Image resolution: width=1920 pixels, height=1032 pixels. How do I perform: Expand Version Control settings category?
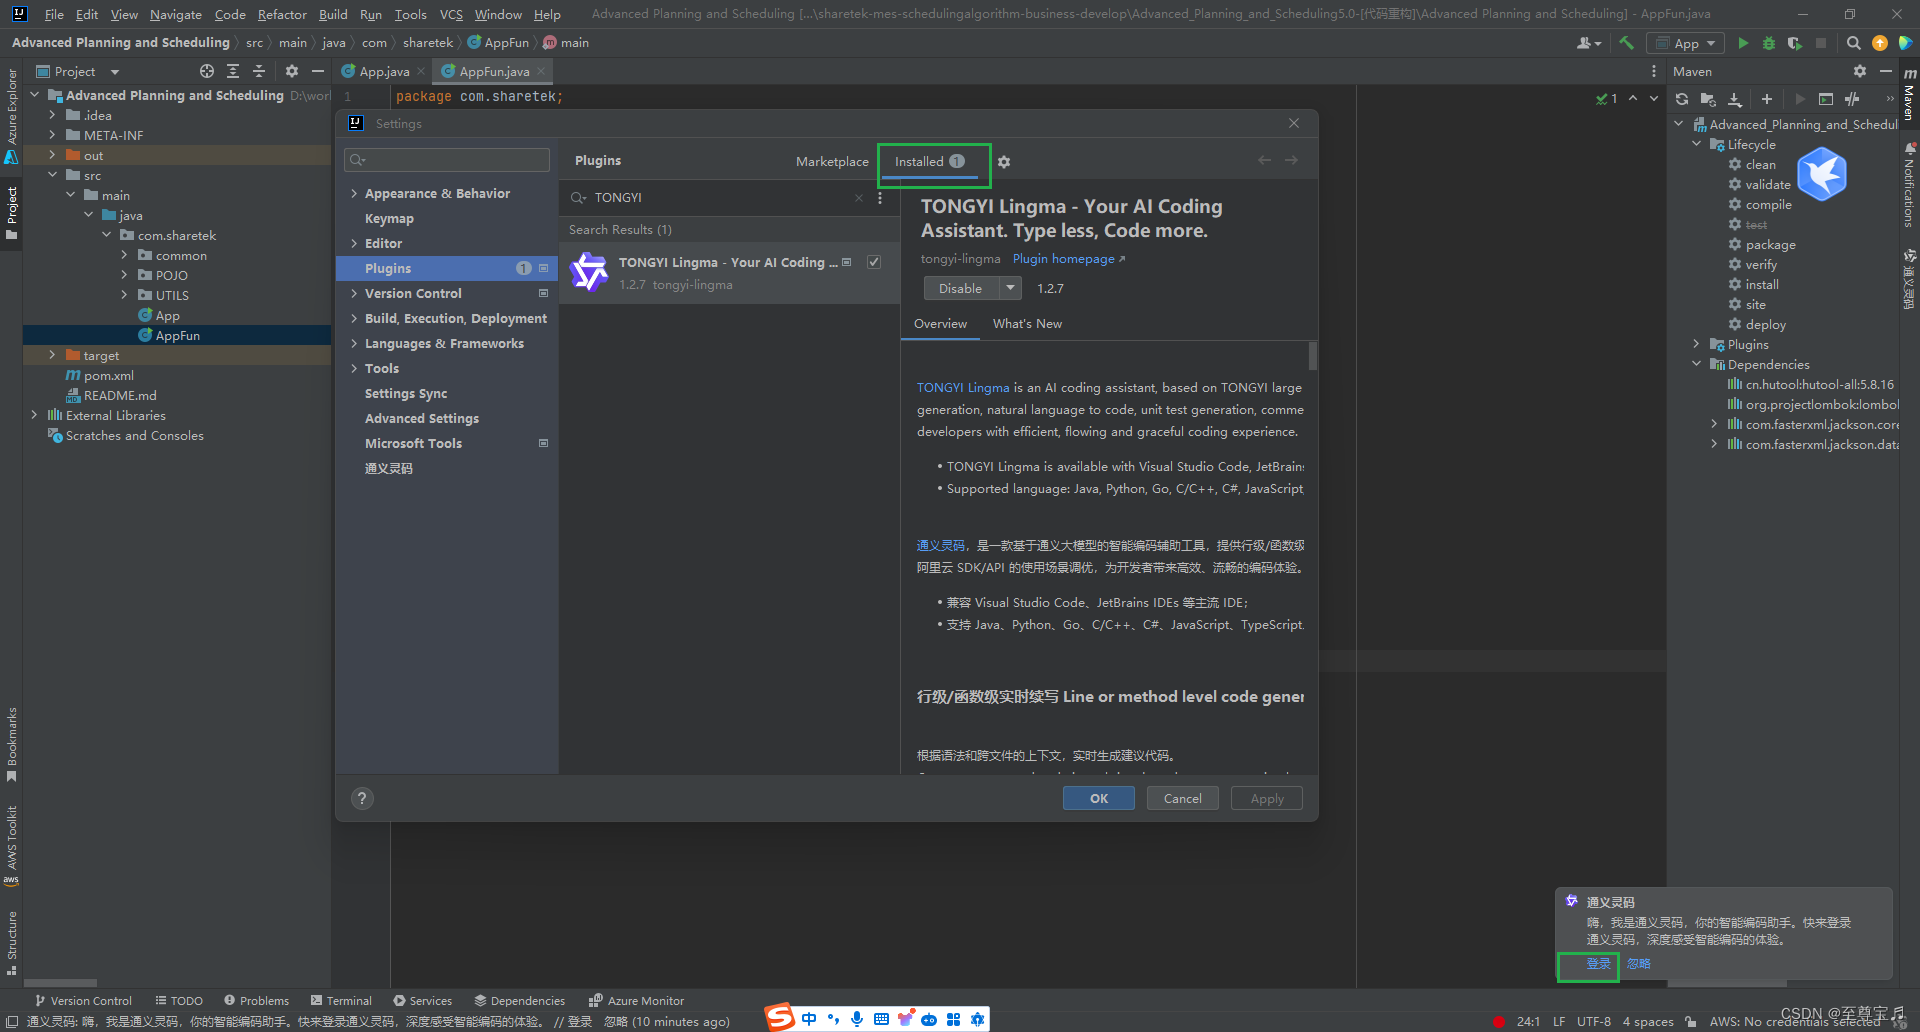coord(353,294)
